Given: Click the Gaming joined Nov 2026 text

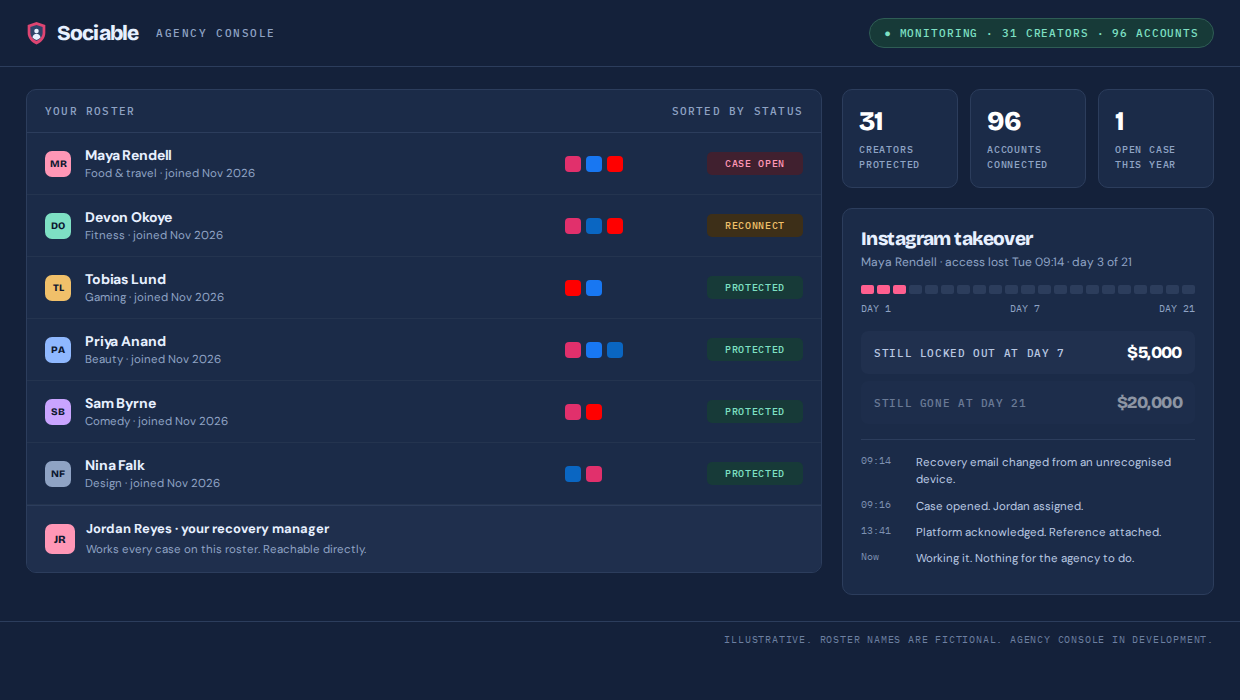Looking at the screenshot, I should (x=154, y=297).
